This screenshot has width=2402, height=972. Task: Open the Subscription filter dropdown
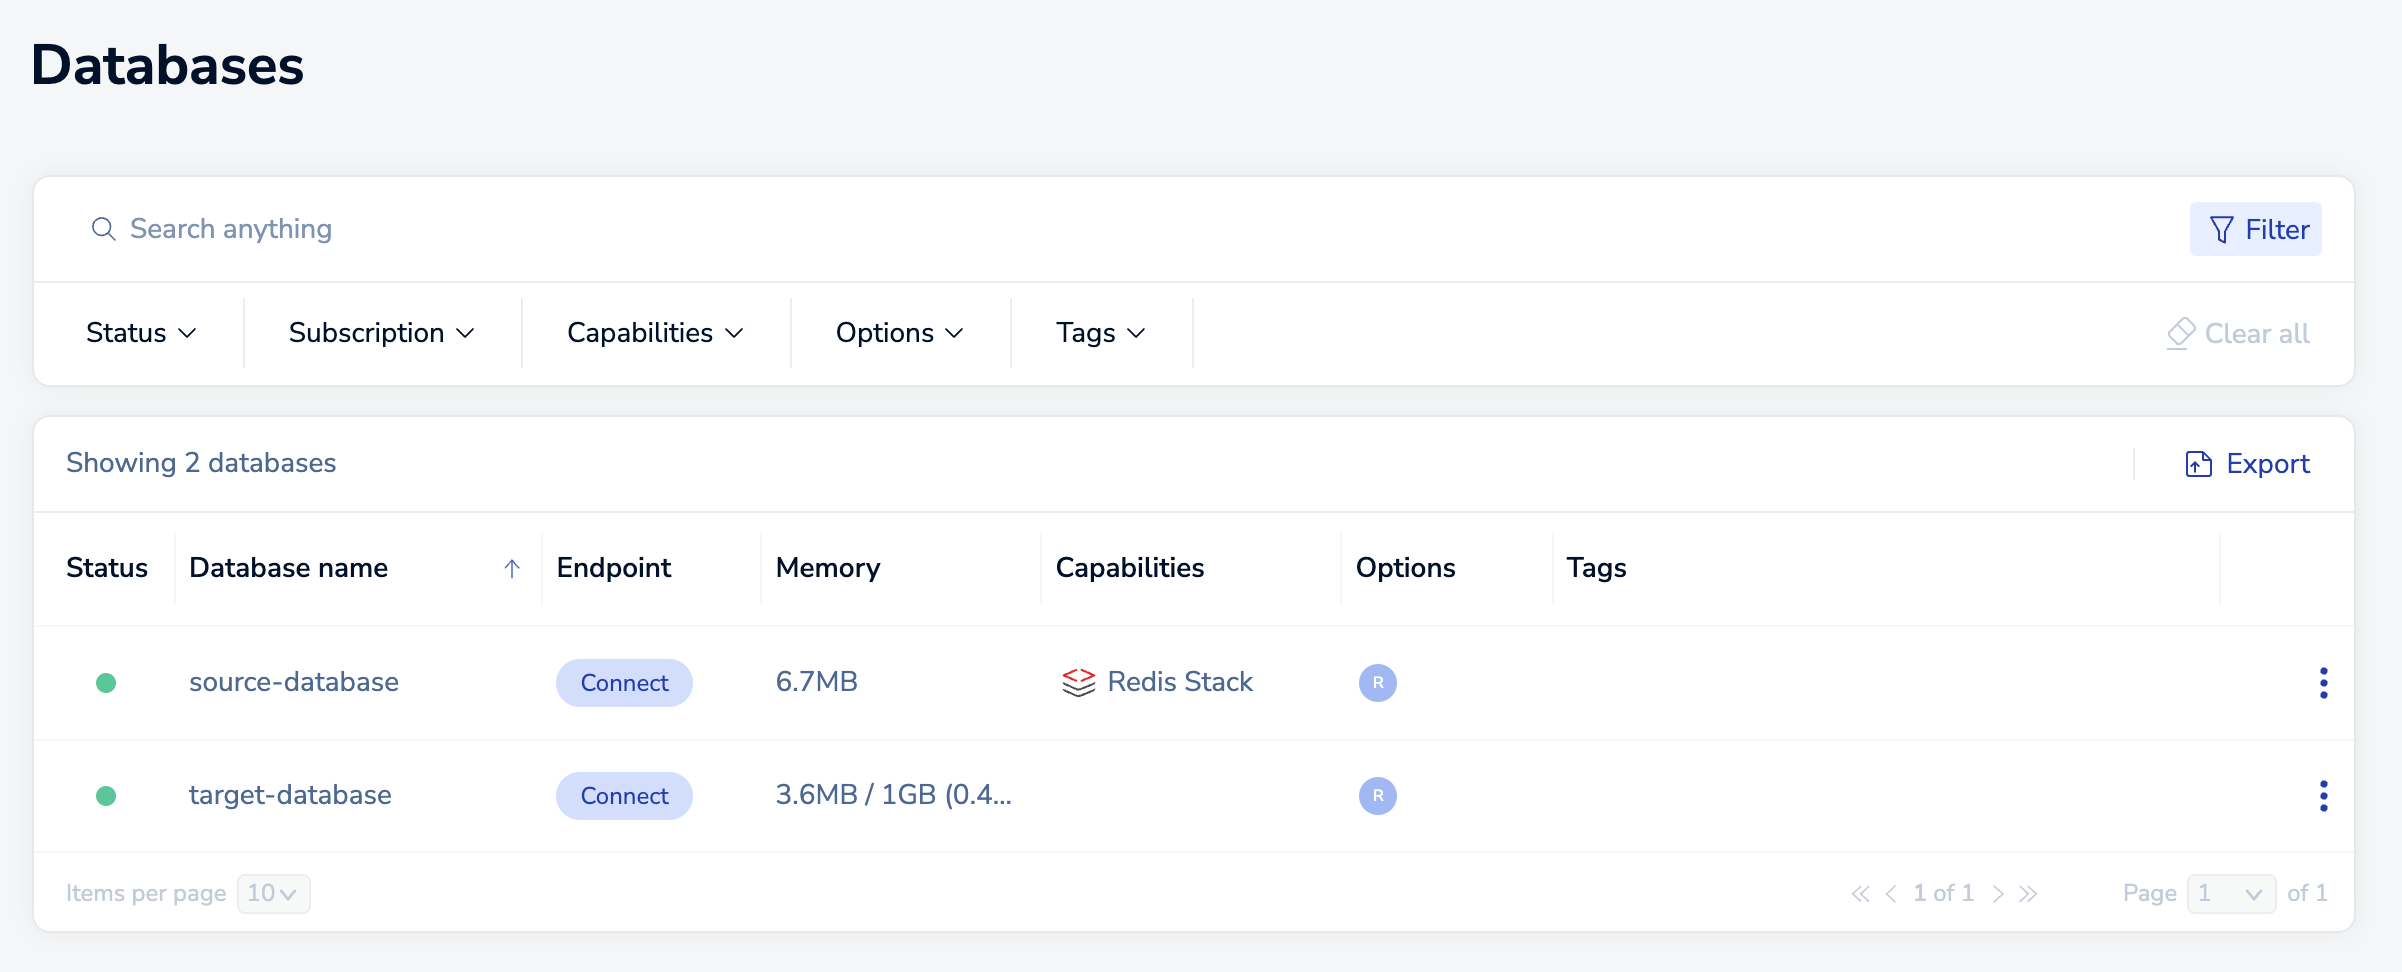381,333
